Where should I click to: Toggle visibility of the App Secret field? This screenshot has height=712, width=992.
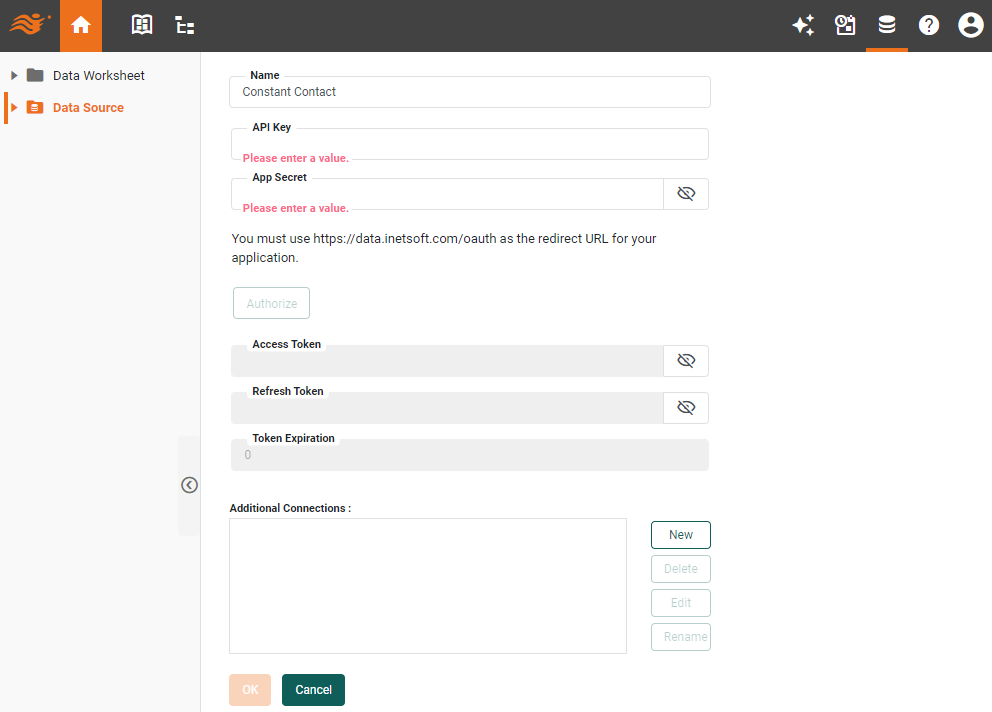(x=686, y=193)
